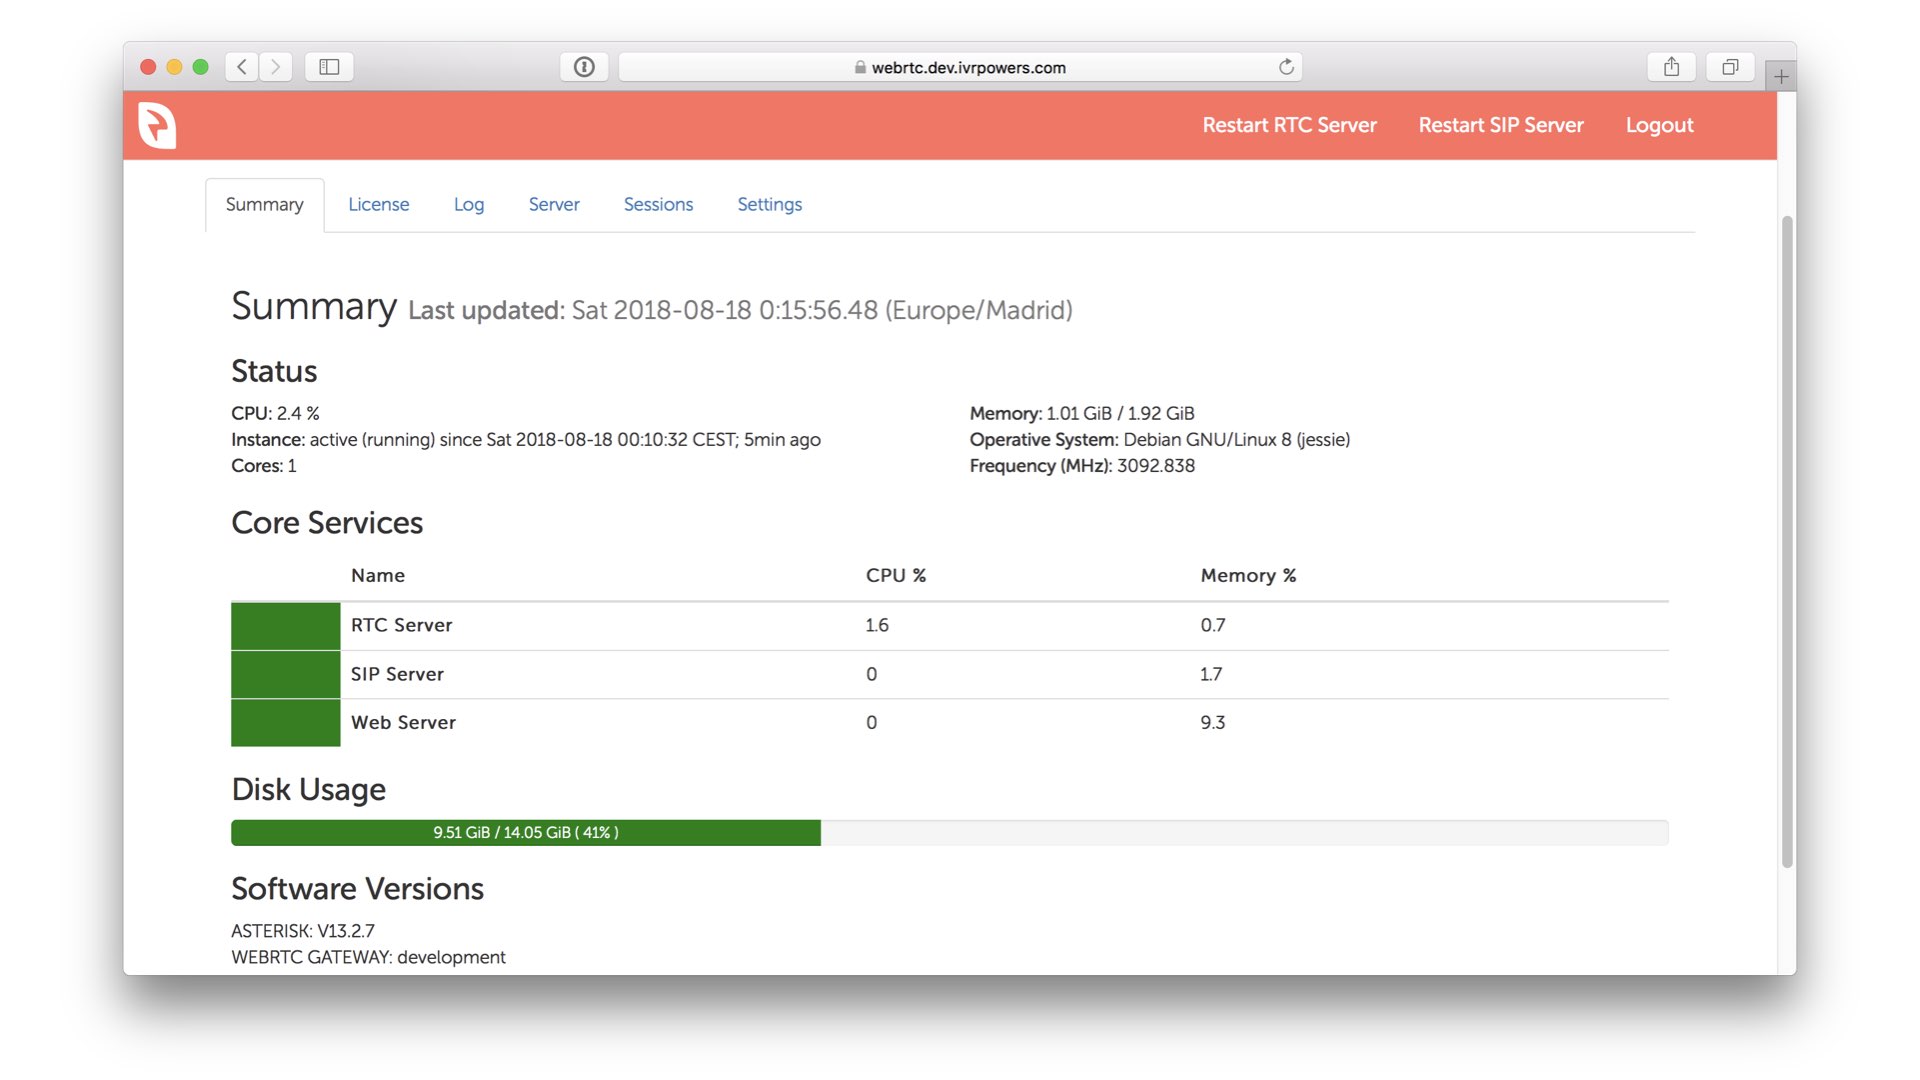Click the privacy report icon by the address bar
The image size is (1920, 1080).
click(x=584, y=67)
